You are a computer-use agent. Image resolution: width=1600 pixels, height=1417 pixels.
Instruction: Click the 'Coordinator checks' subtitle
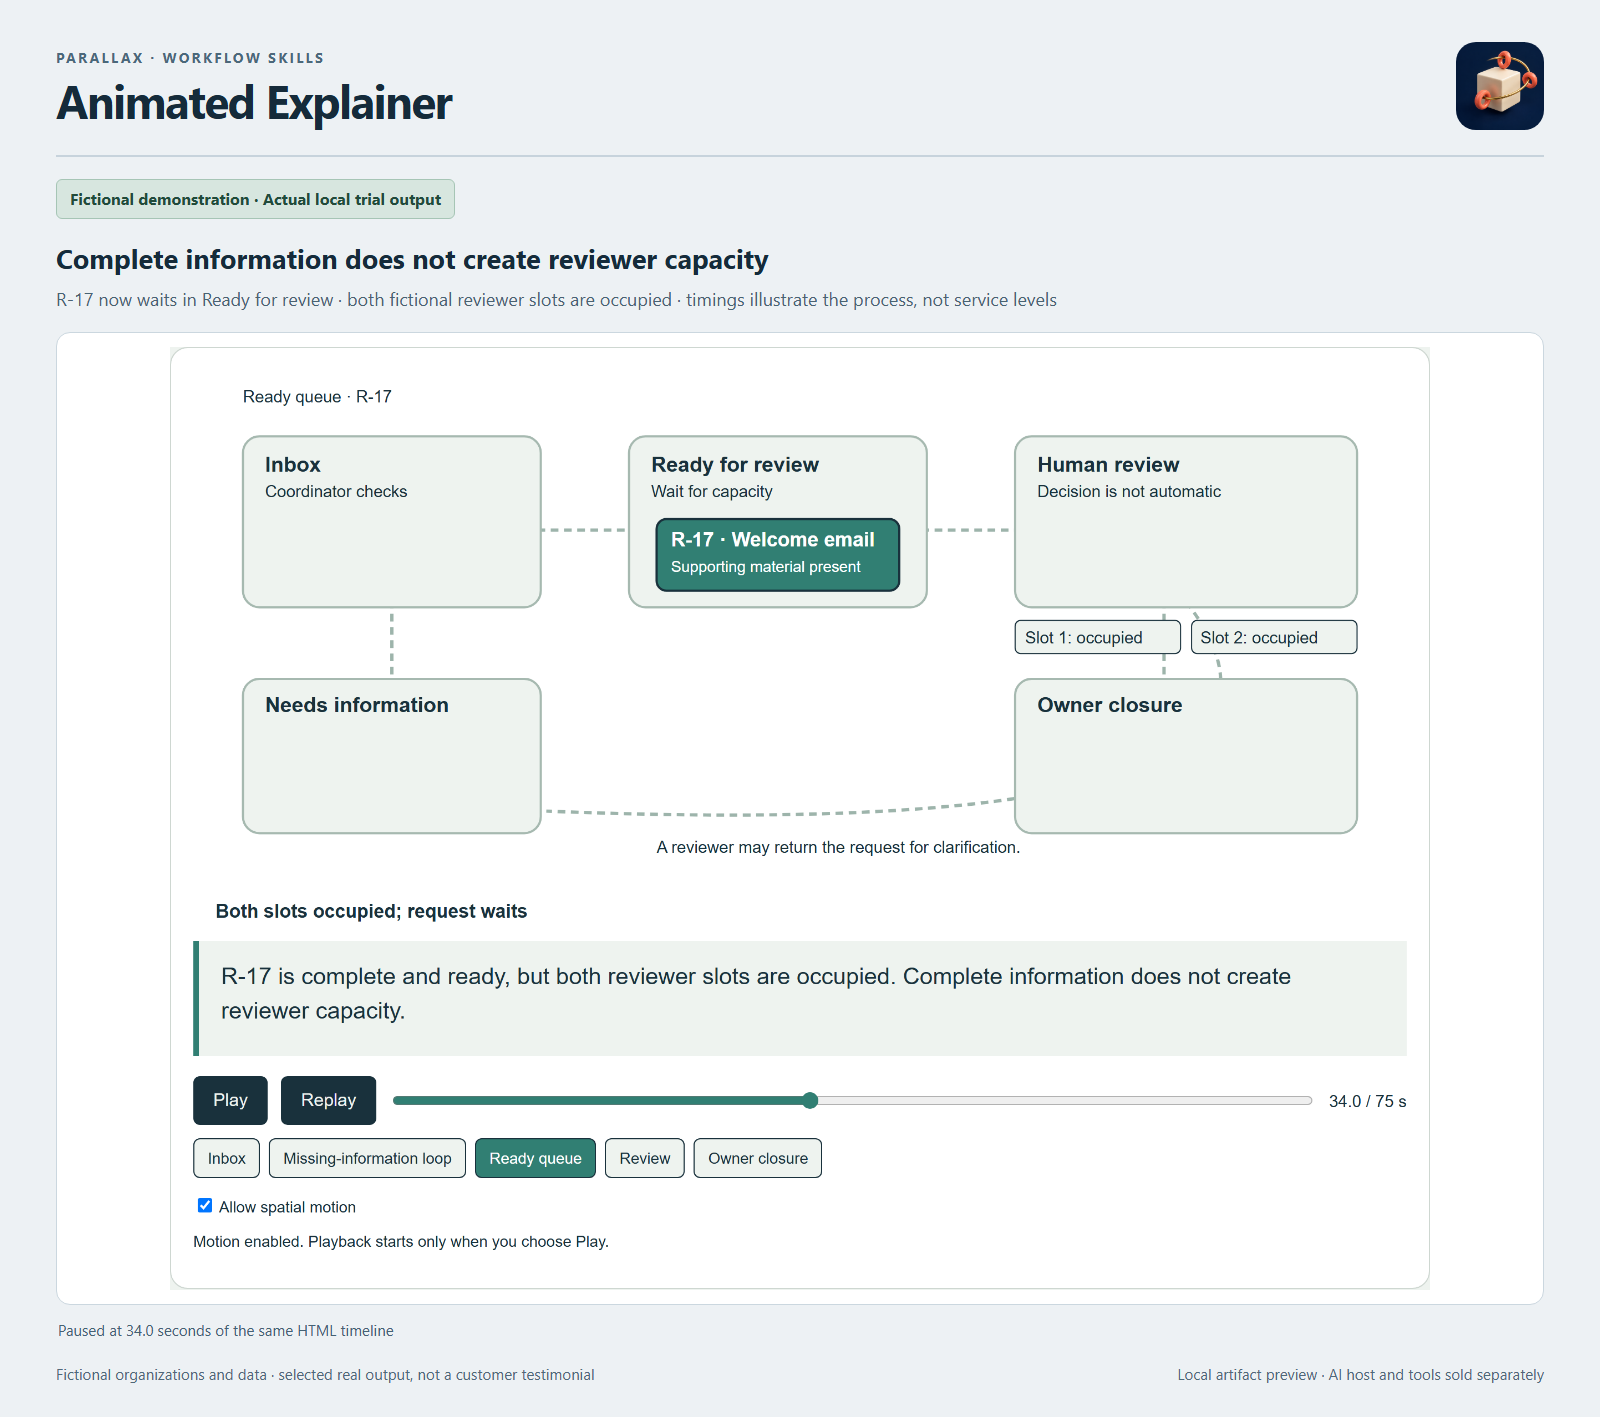point(336,492)
